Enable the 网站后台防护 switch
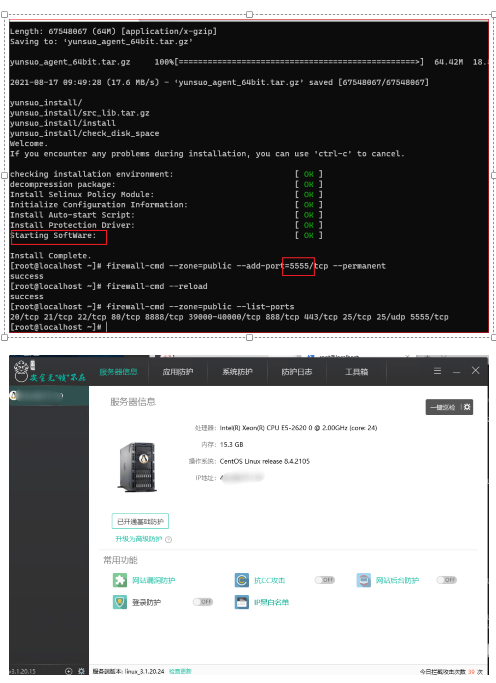 447,580
